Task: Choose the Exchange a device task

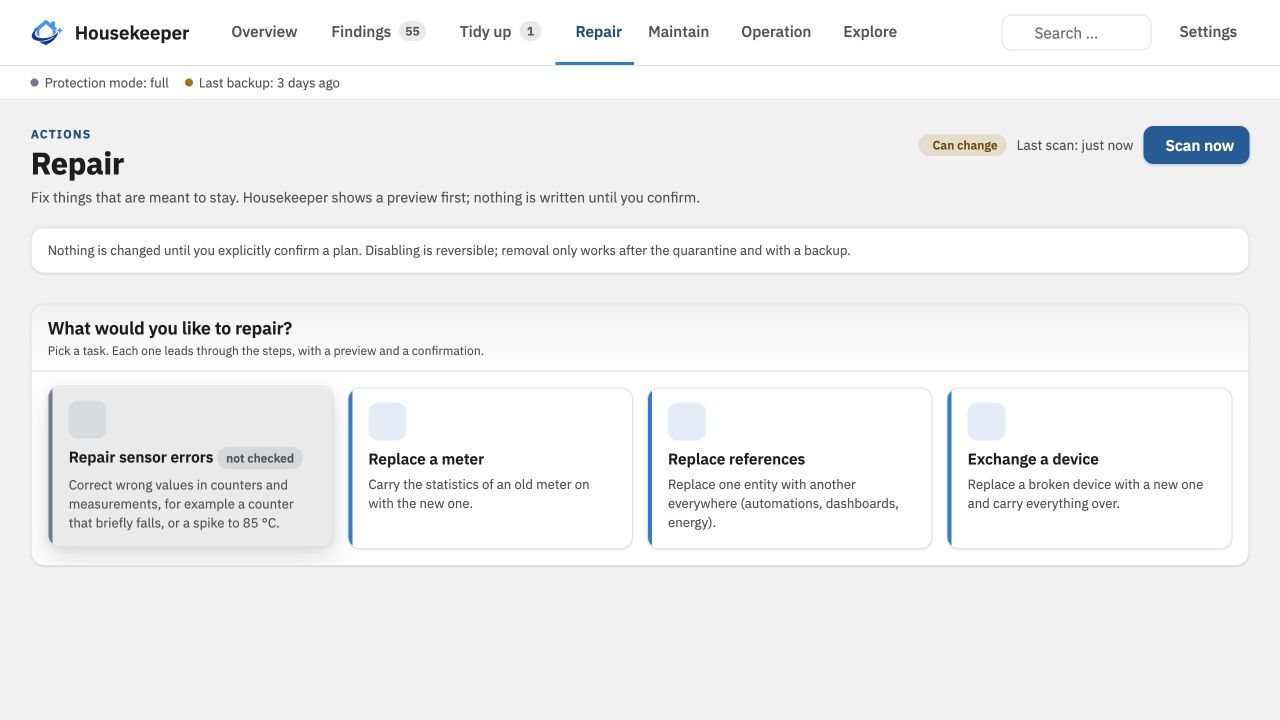Action: tap(1090, 468)
